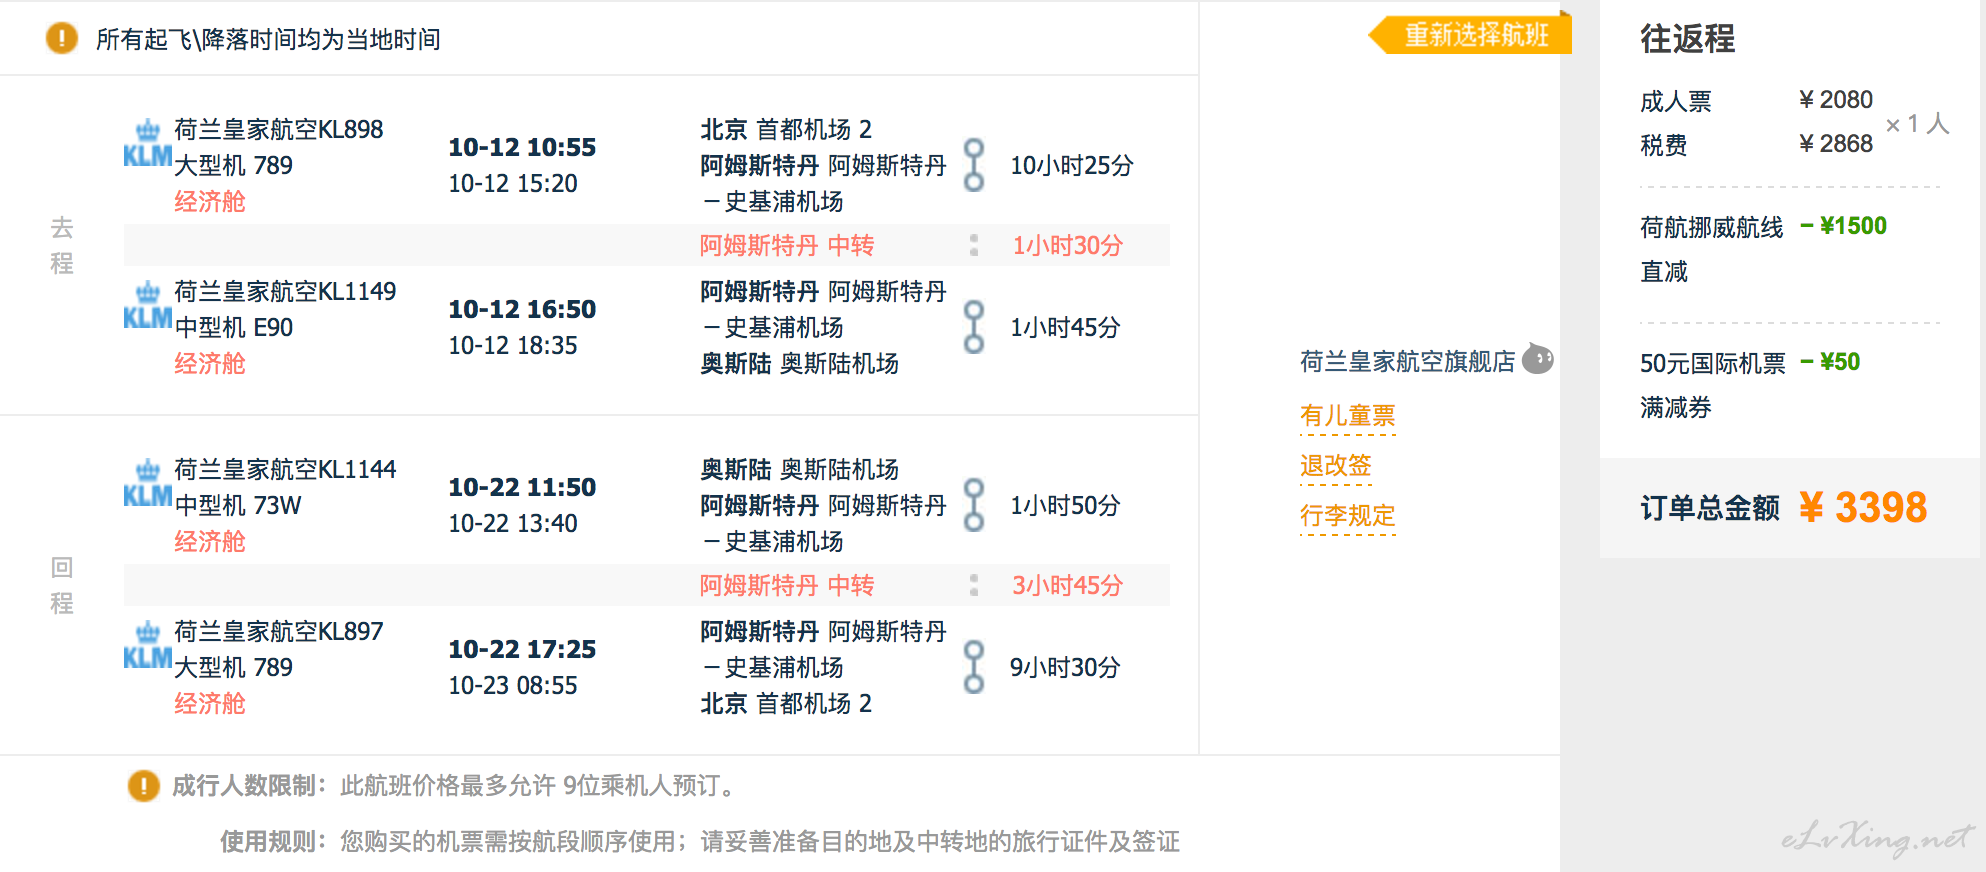
Task: Click 大型机 789 under KL898
Action: pyautogui.click(x=233, y=165)
